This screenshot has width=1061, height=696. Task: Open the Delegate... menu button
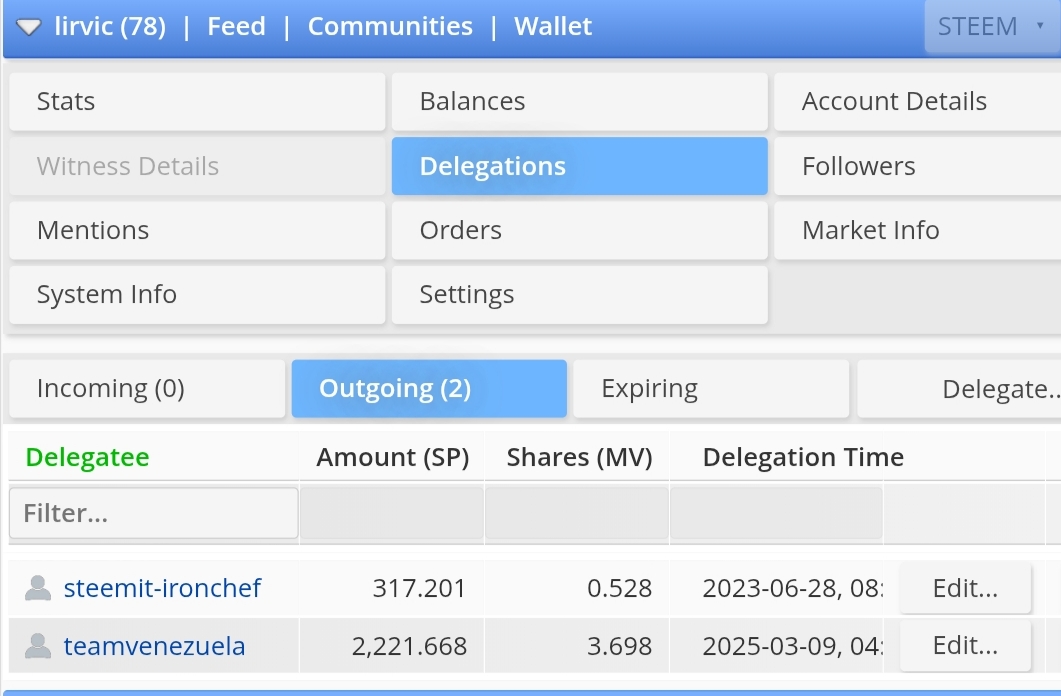[x=959, y=389]
